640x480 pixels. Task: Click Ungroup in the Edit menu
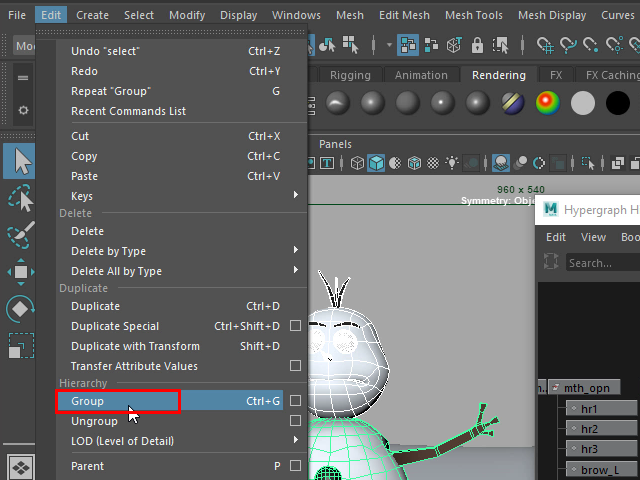click(x=94, y=421)
